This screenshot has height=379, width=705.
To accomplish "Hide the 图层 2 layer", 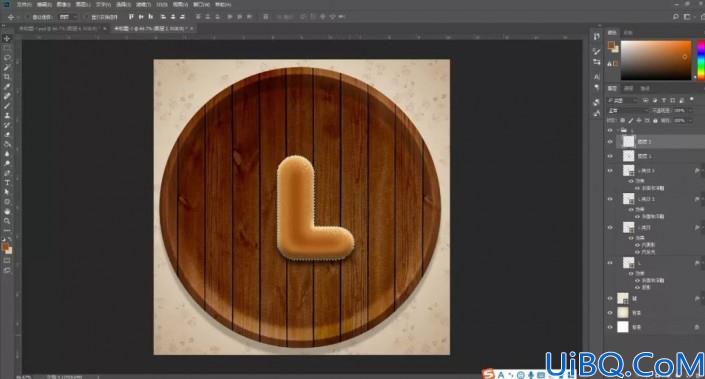I will point(610,142).
